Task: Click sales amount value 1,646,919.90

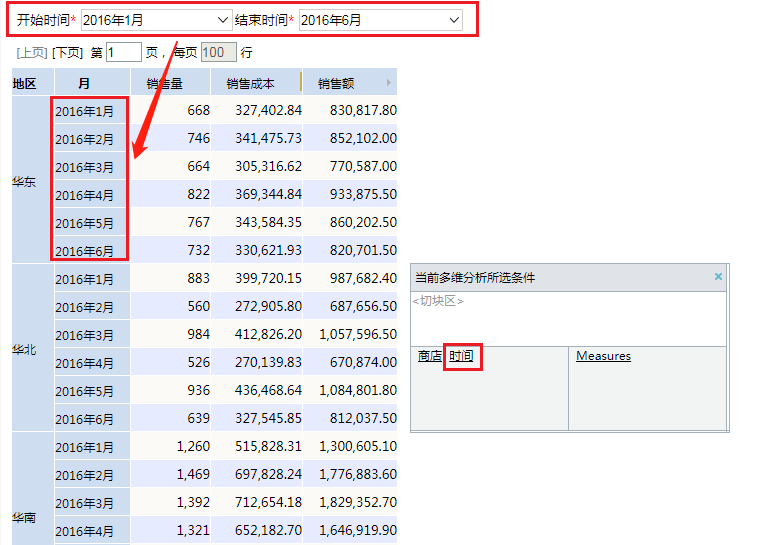Action: click(x=358, y=530)
